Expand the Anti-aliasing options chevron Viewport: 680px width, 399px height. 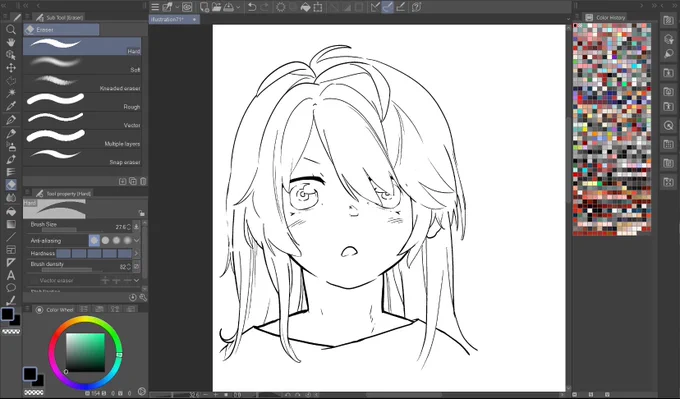137,240
